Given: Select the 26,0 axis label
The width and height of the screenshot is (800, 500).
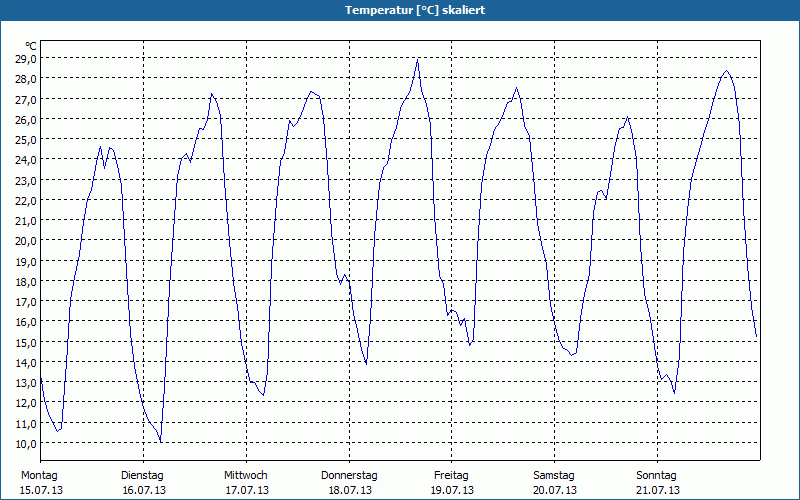Looking at the screenshot, I should pyautogui.click(x=26, y=119).
